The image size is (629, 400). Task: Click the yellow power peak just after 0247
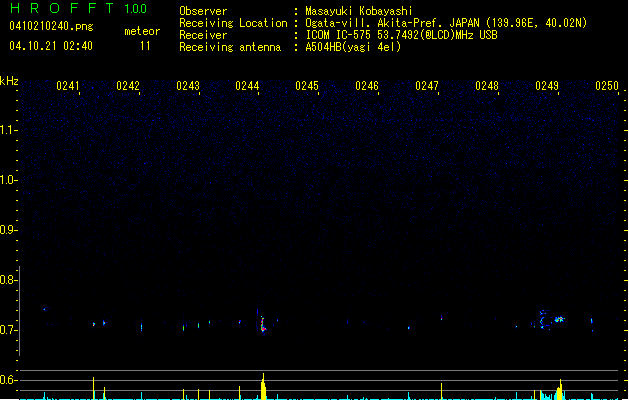coord(442,391)
